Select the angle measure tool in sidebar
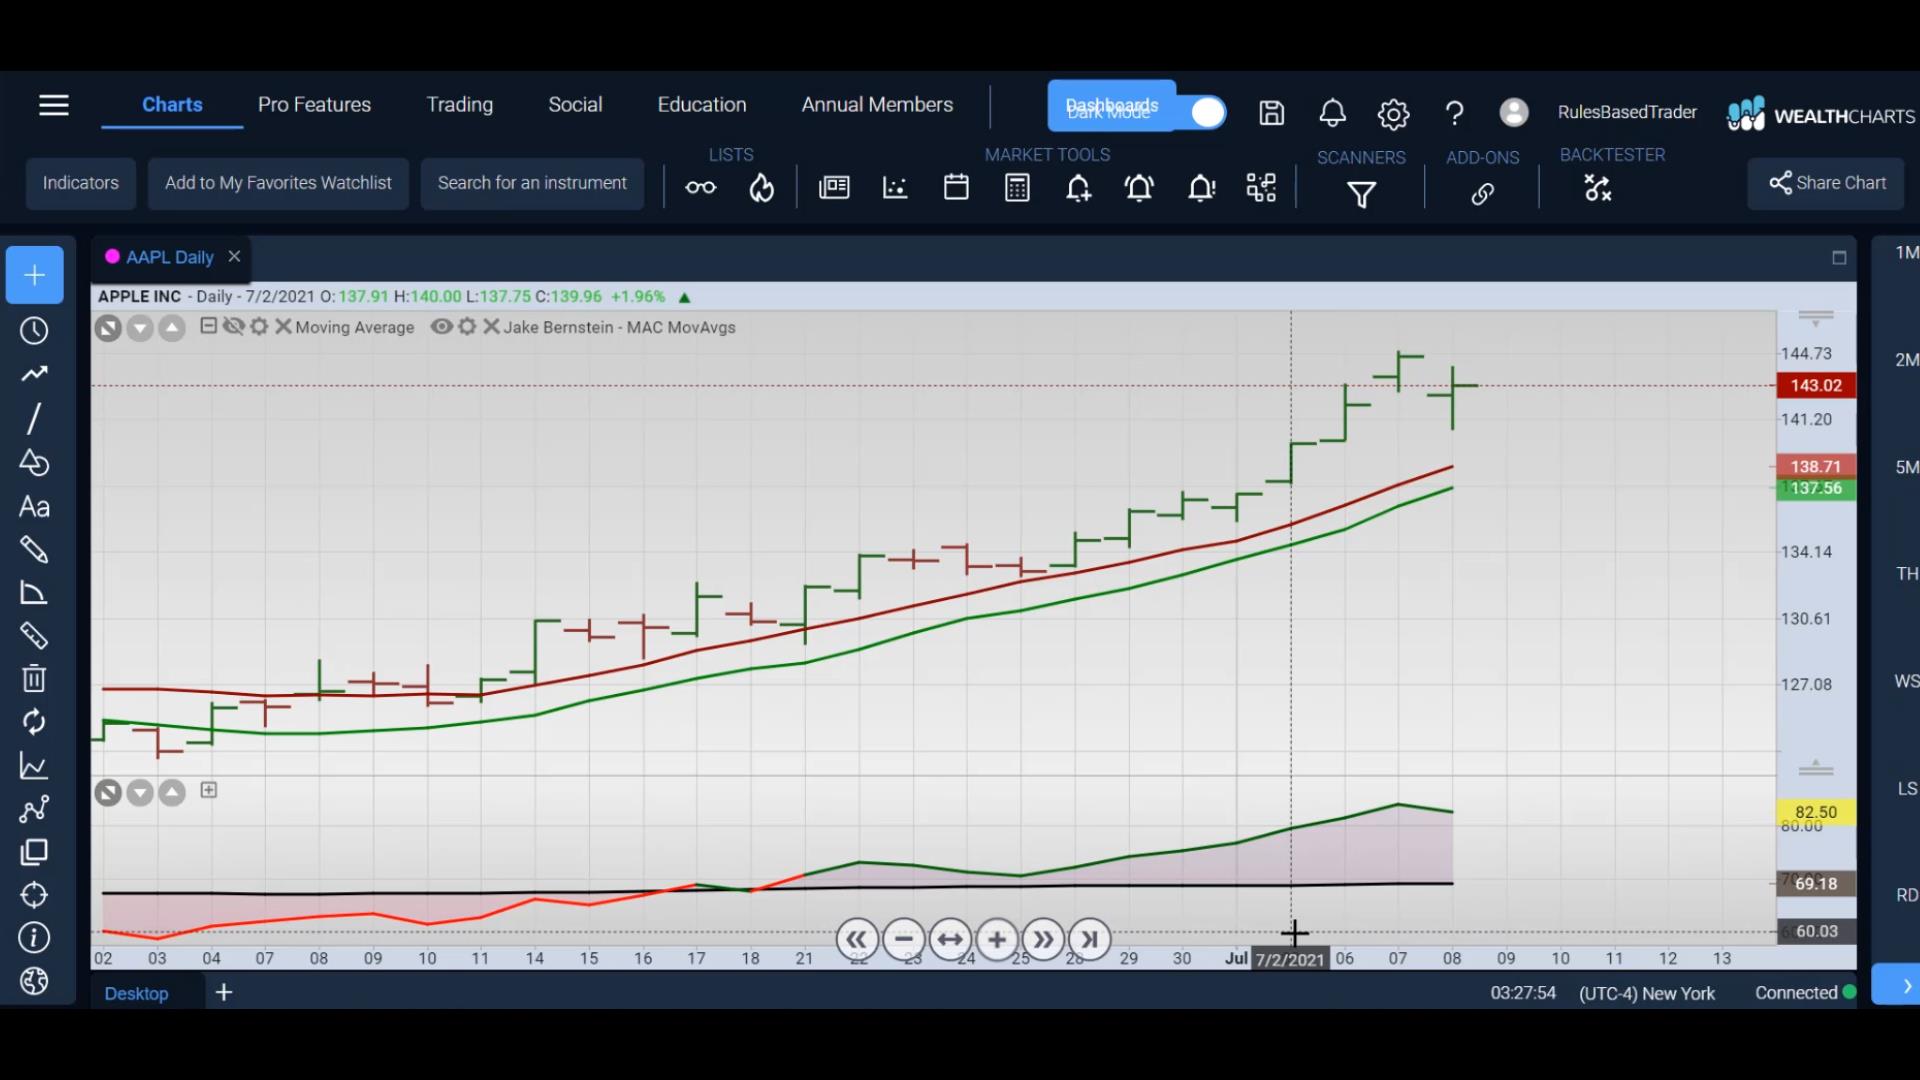This screenshot has height=1080, width=1920. 34,593
